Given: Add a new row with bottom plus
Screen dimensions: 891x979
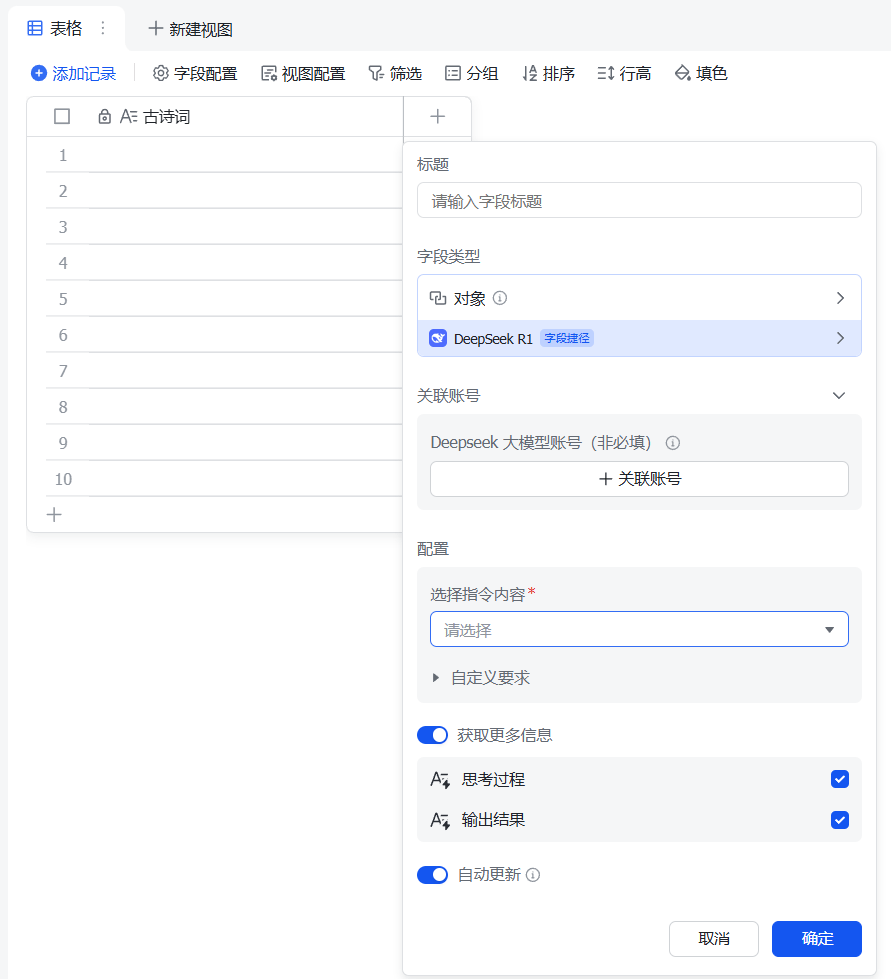Looking at the screenshot, I should point(54,515).
